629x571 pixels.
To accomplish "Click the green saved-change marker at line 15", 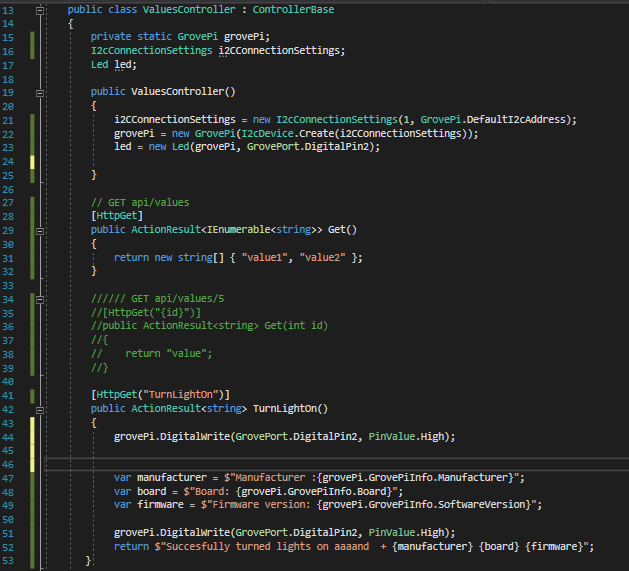I will click(32, 37).
